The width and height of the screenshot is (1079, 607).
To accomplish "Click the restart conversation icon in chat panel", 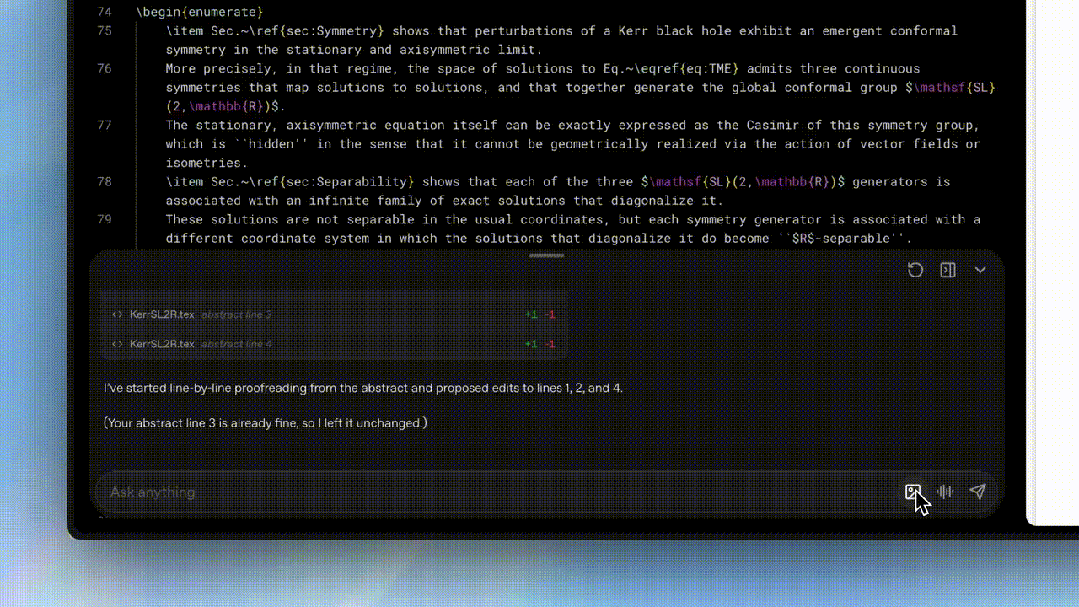I will [915, 270].
